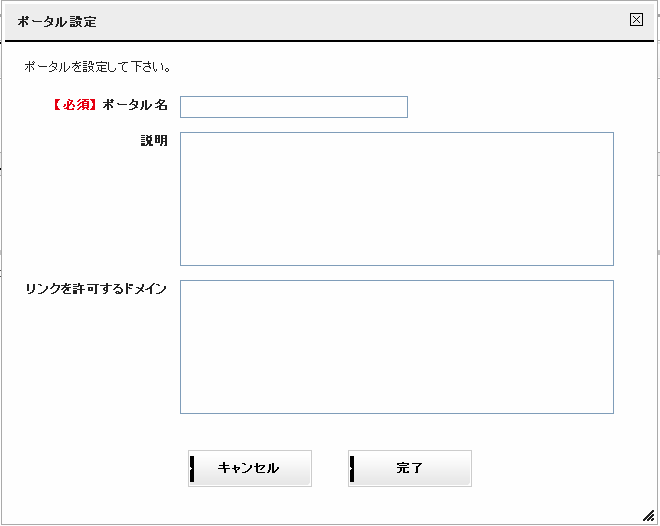The height and width of the screenshot is (526, 660).
Task: Click the ポータルを設定して下さい instruction text
Action: coord(97,67)
